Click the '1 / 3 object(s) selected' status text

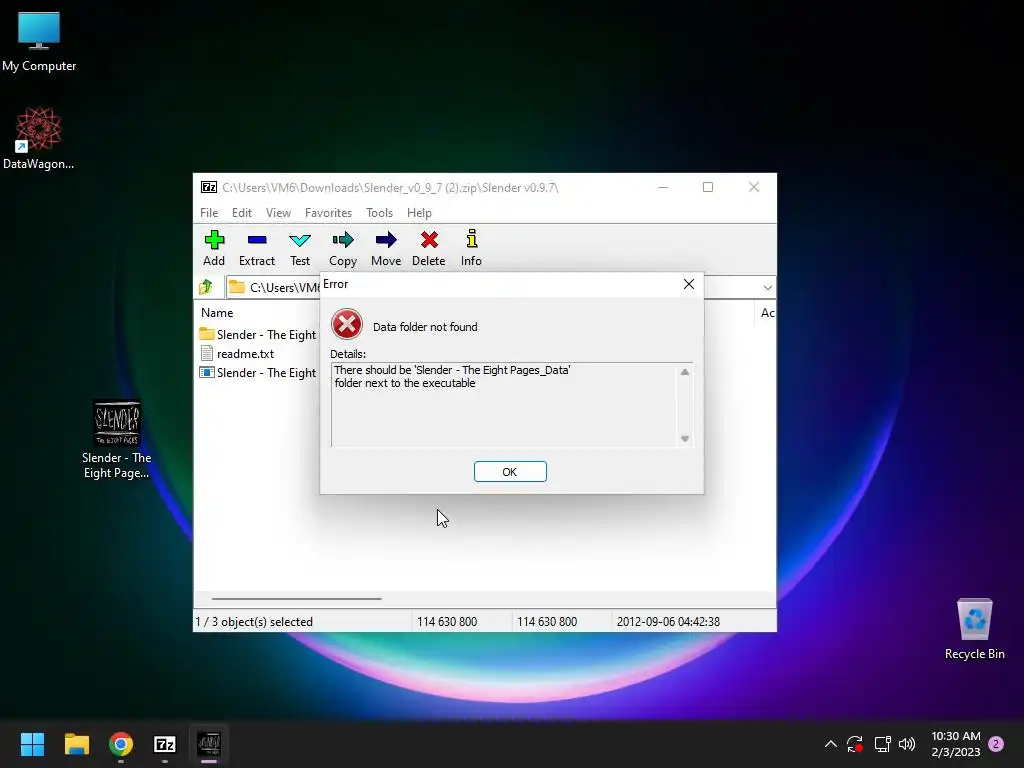(254, 622)
